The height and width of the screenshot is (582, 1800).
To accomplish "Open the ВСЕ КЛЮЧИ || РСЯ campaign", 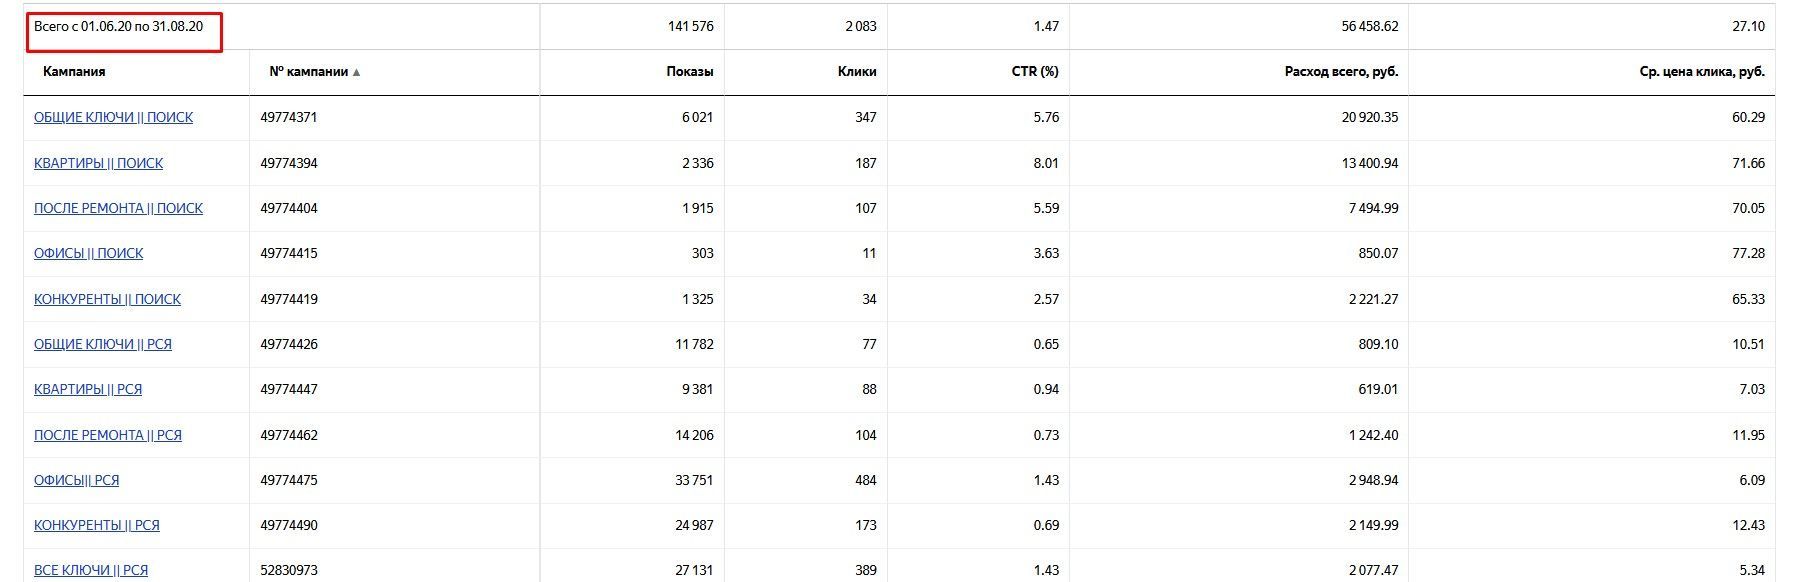I will coord(91,570).
